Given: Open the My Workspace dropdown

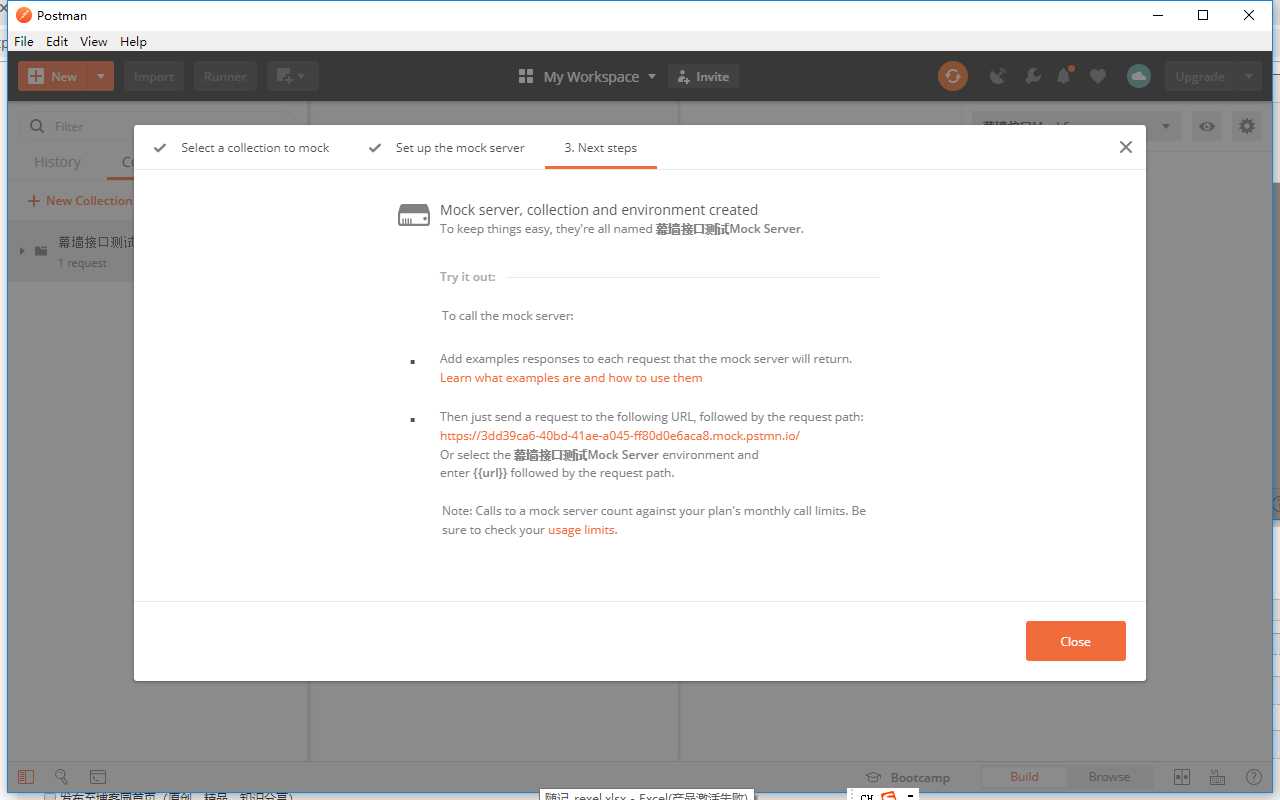Looking at the screenshot, I should coord(588,76).
